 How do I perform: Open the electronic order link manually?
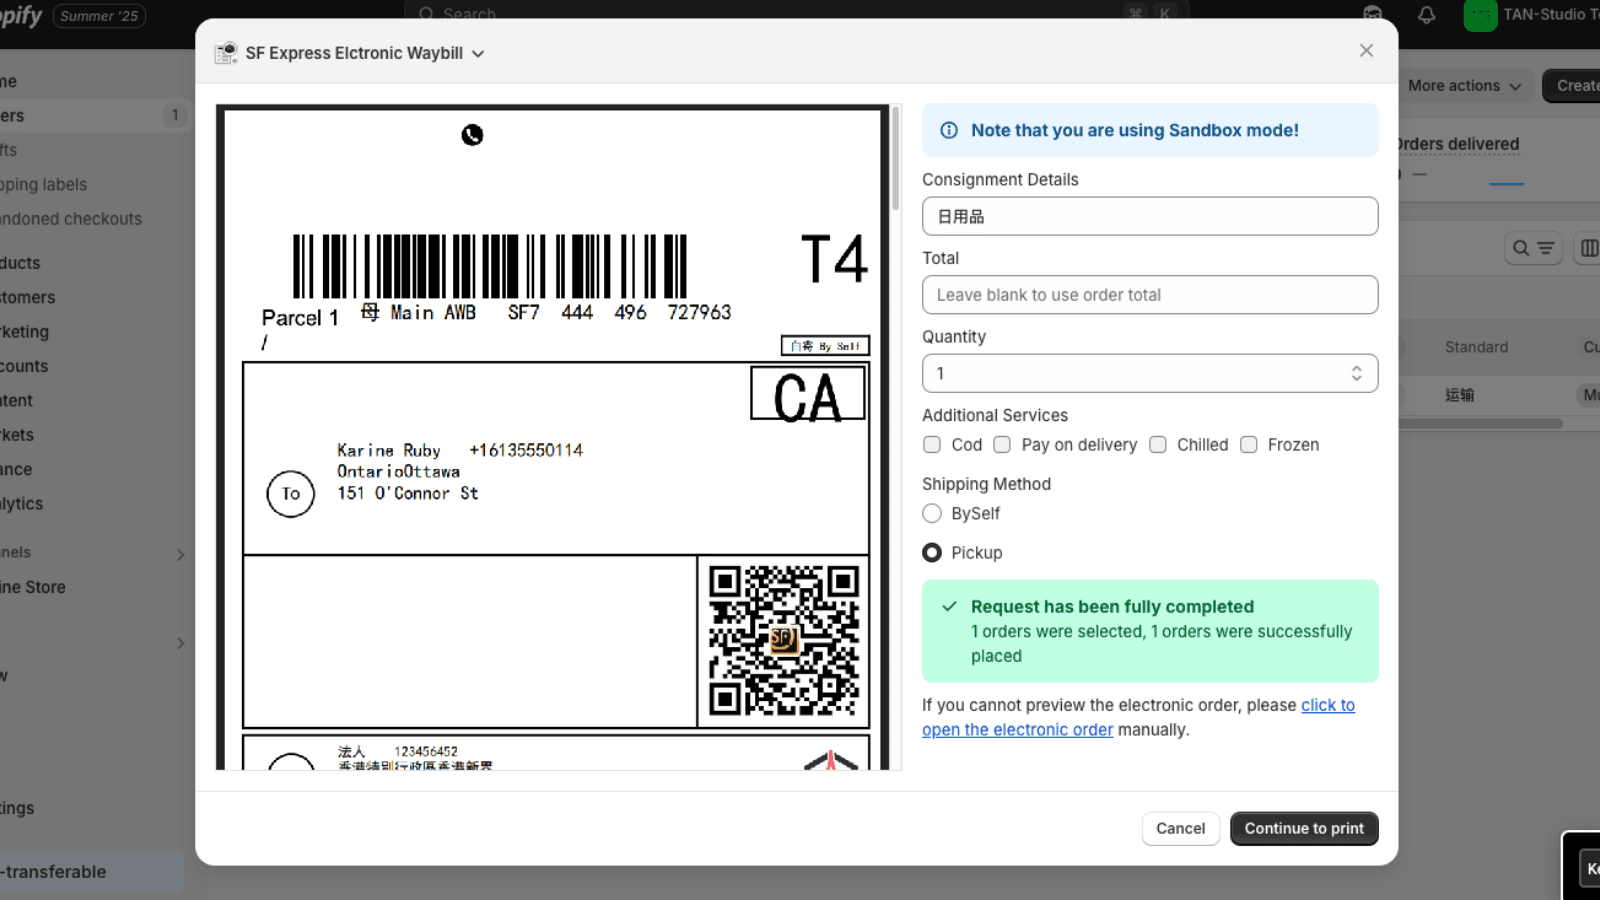tap(1017, 730)
